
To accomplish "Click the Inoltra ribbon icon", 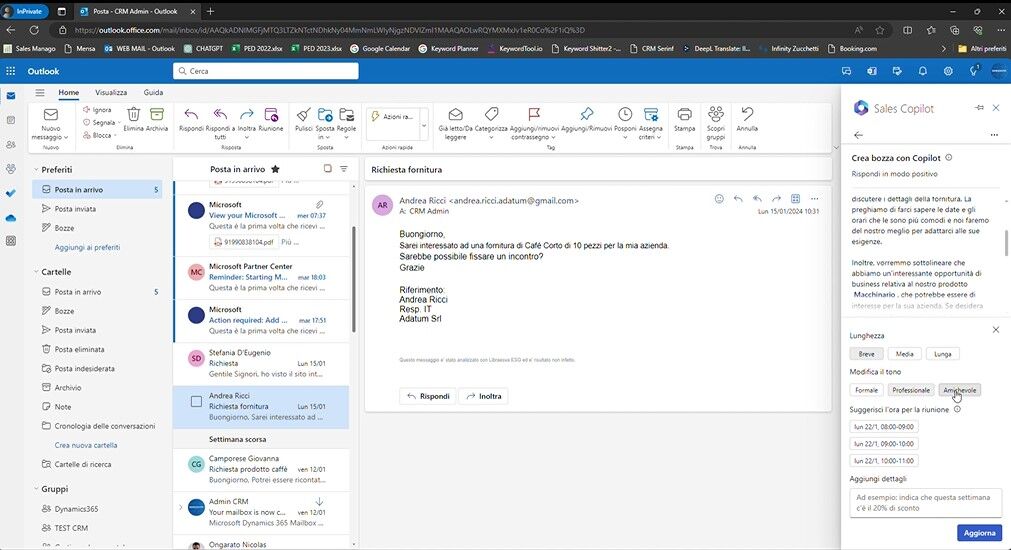I will pos(246,114).
